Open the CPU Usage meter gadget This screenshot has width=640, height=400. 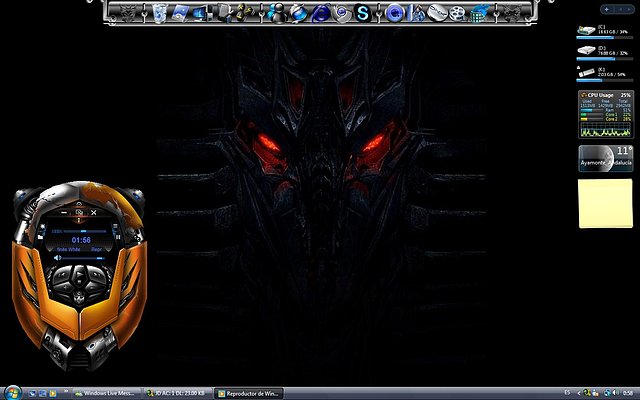pyautogui.click(x=606, y=114)
